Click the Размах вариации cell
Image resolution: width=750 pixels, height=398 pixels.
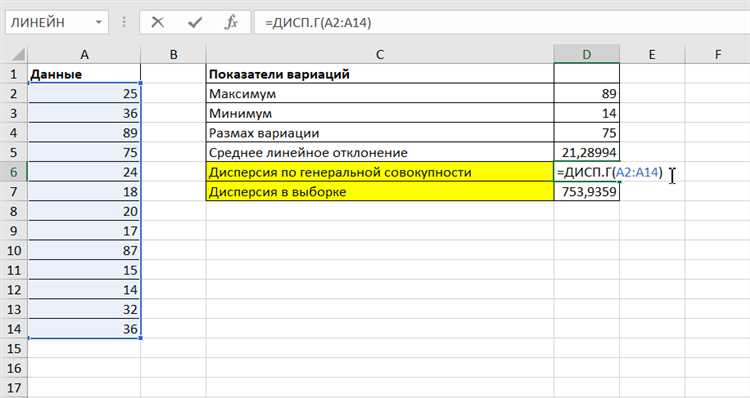(x=380, y=133)
